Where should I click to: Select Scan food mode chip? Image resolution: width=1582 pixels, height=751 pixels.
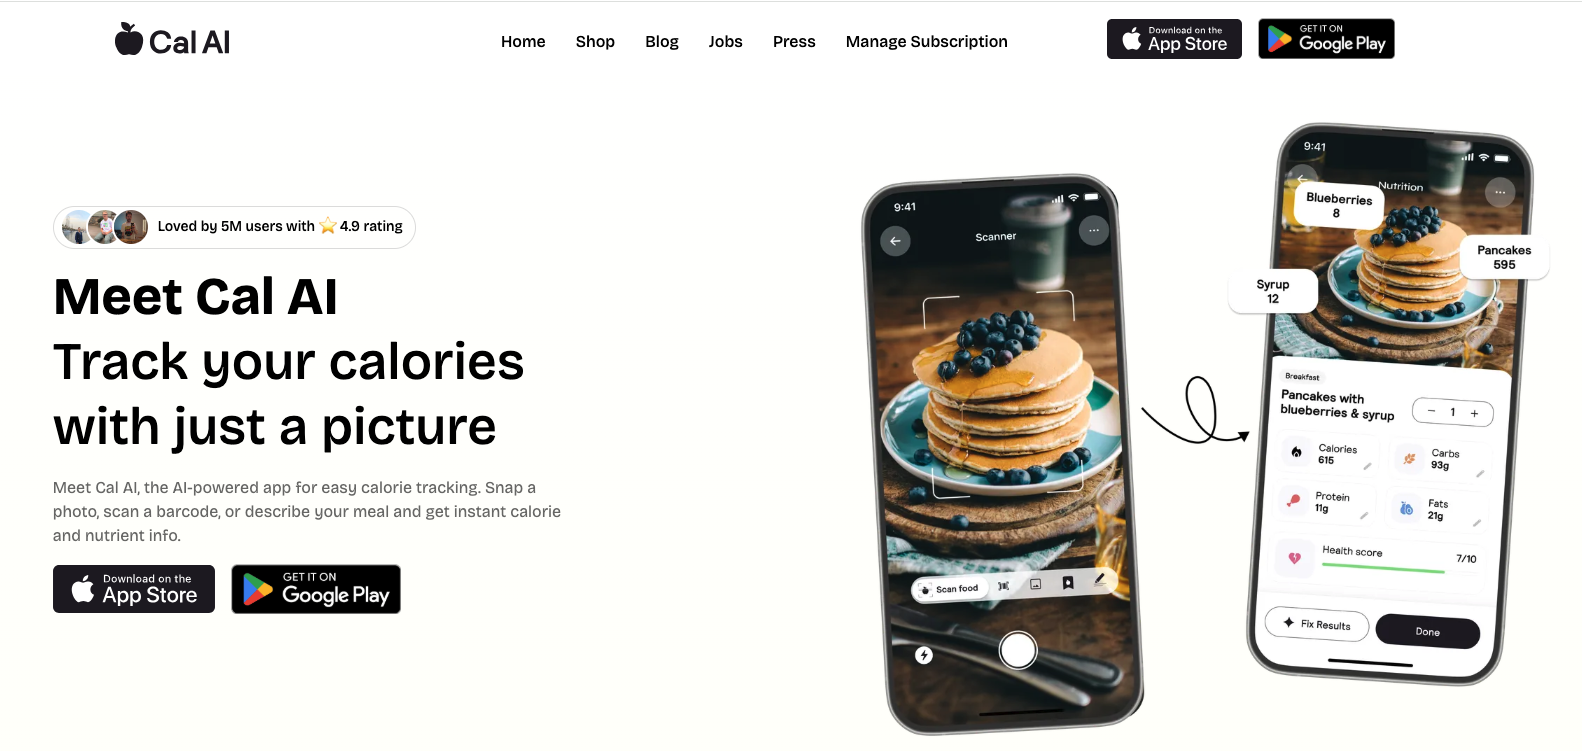[x=950, y=589]
